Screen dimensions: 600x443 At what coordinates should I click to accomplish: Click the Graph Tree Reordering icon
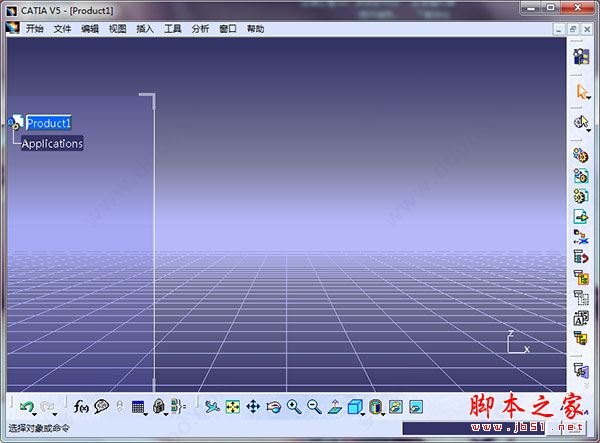pyautogui.click(x=581, y=257)
